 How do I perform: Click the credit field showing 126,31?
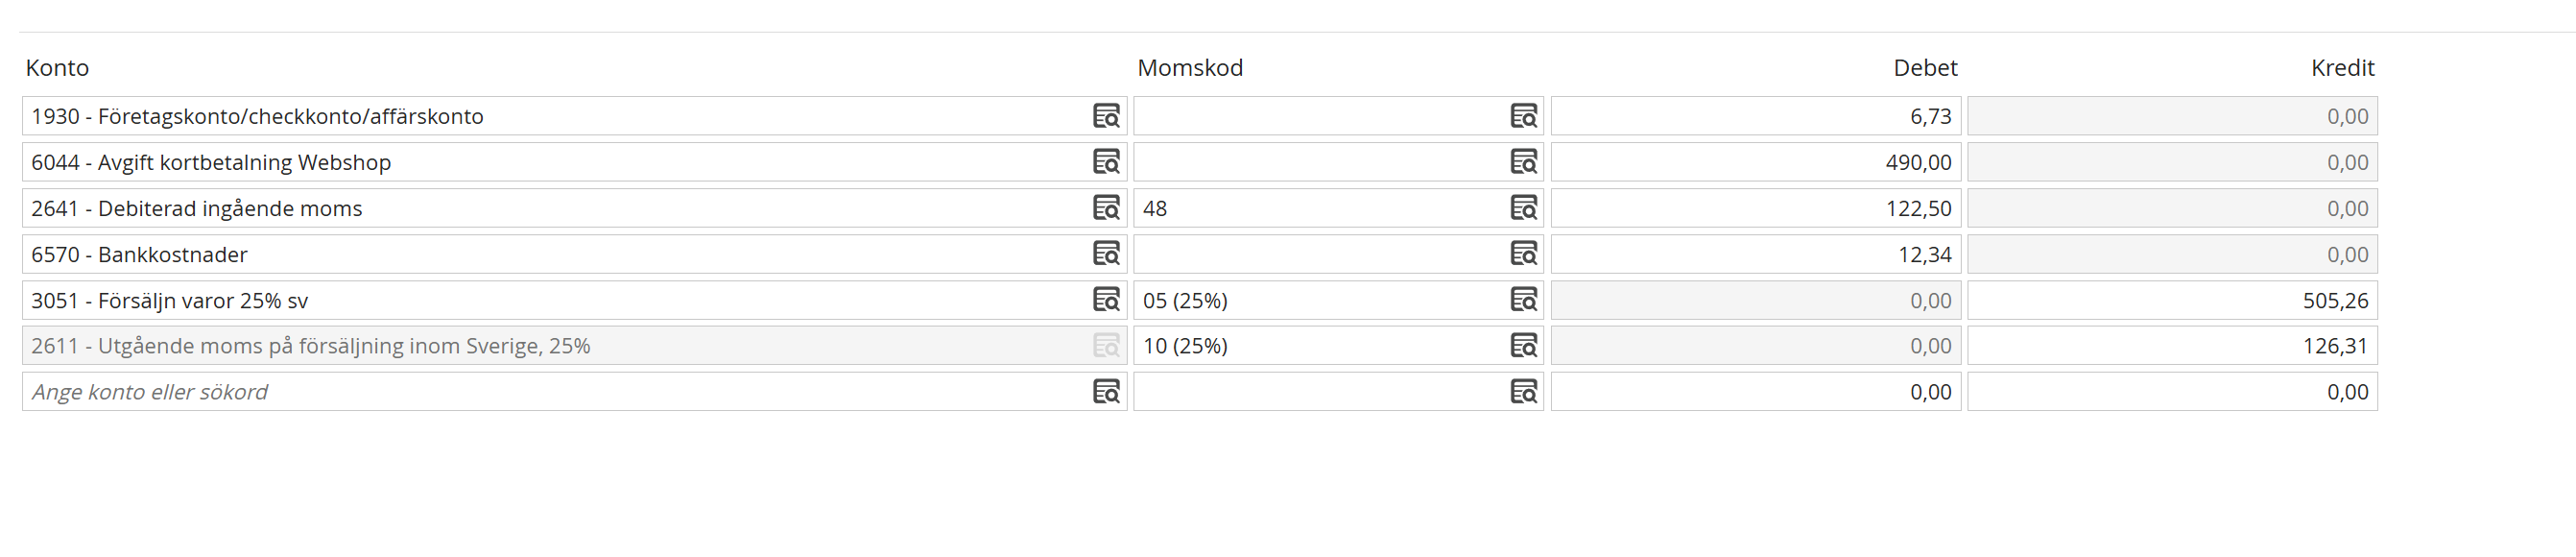2172,346
